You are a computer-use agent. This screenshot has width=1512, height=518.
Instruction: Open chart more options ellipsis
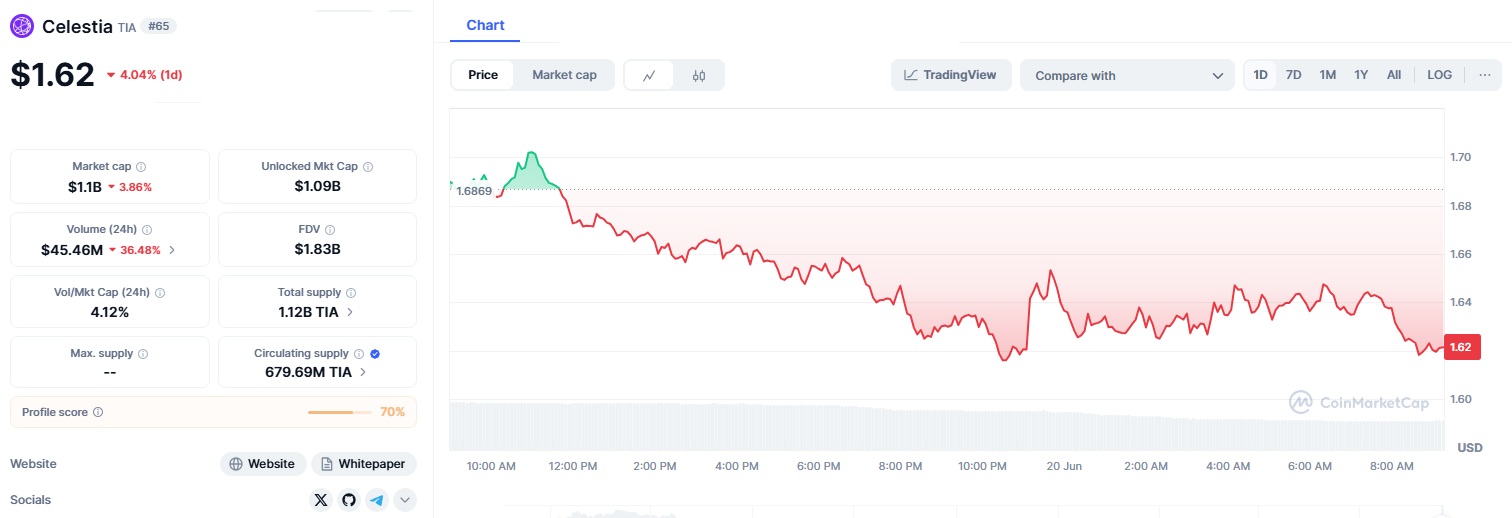[x=1484, y=75]
